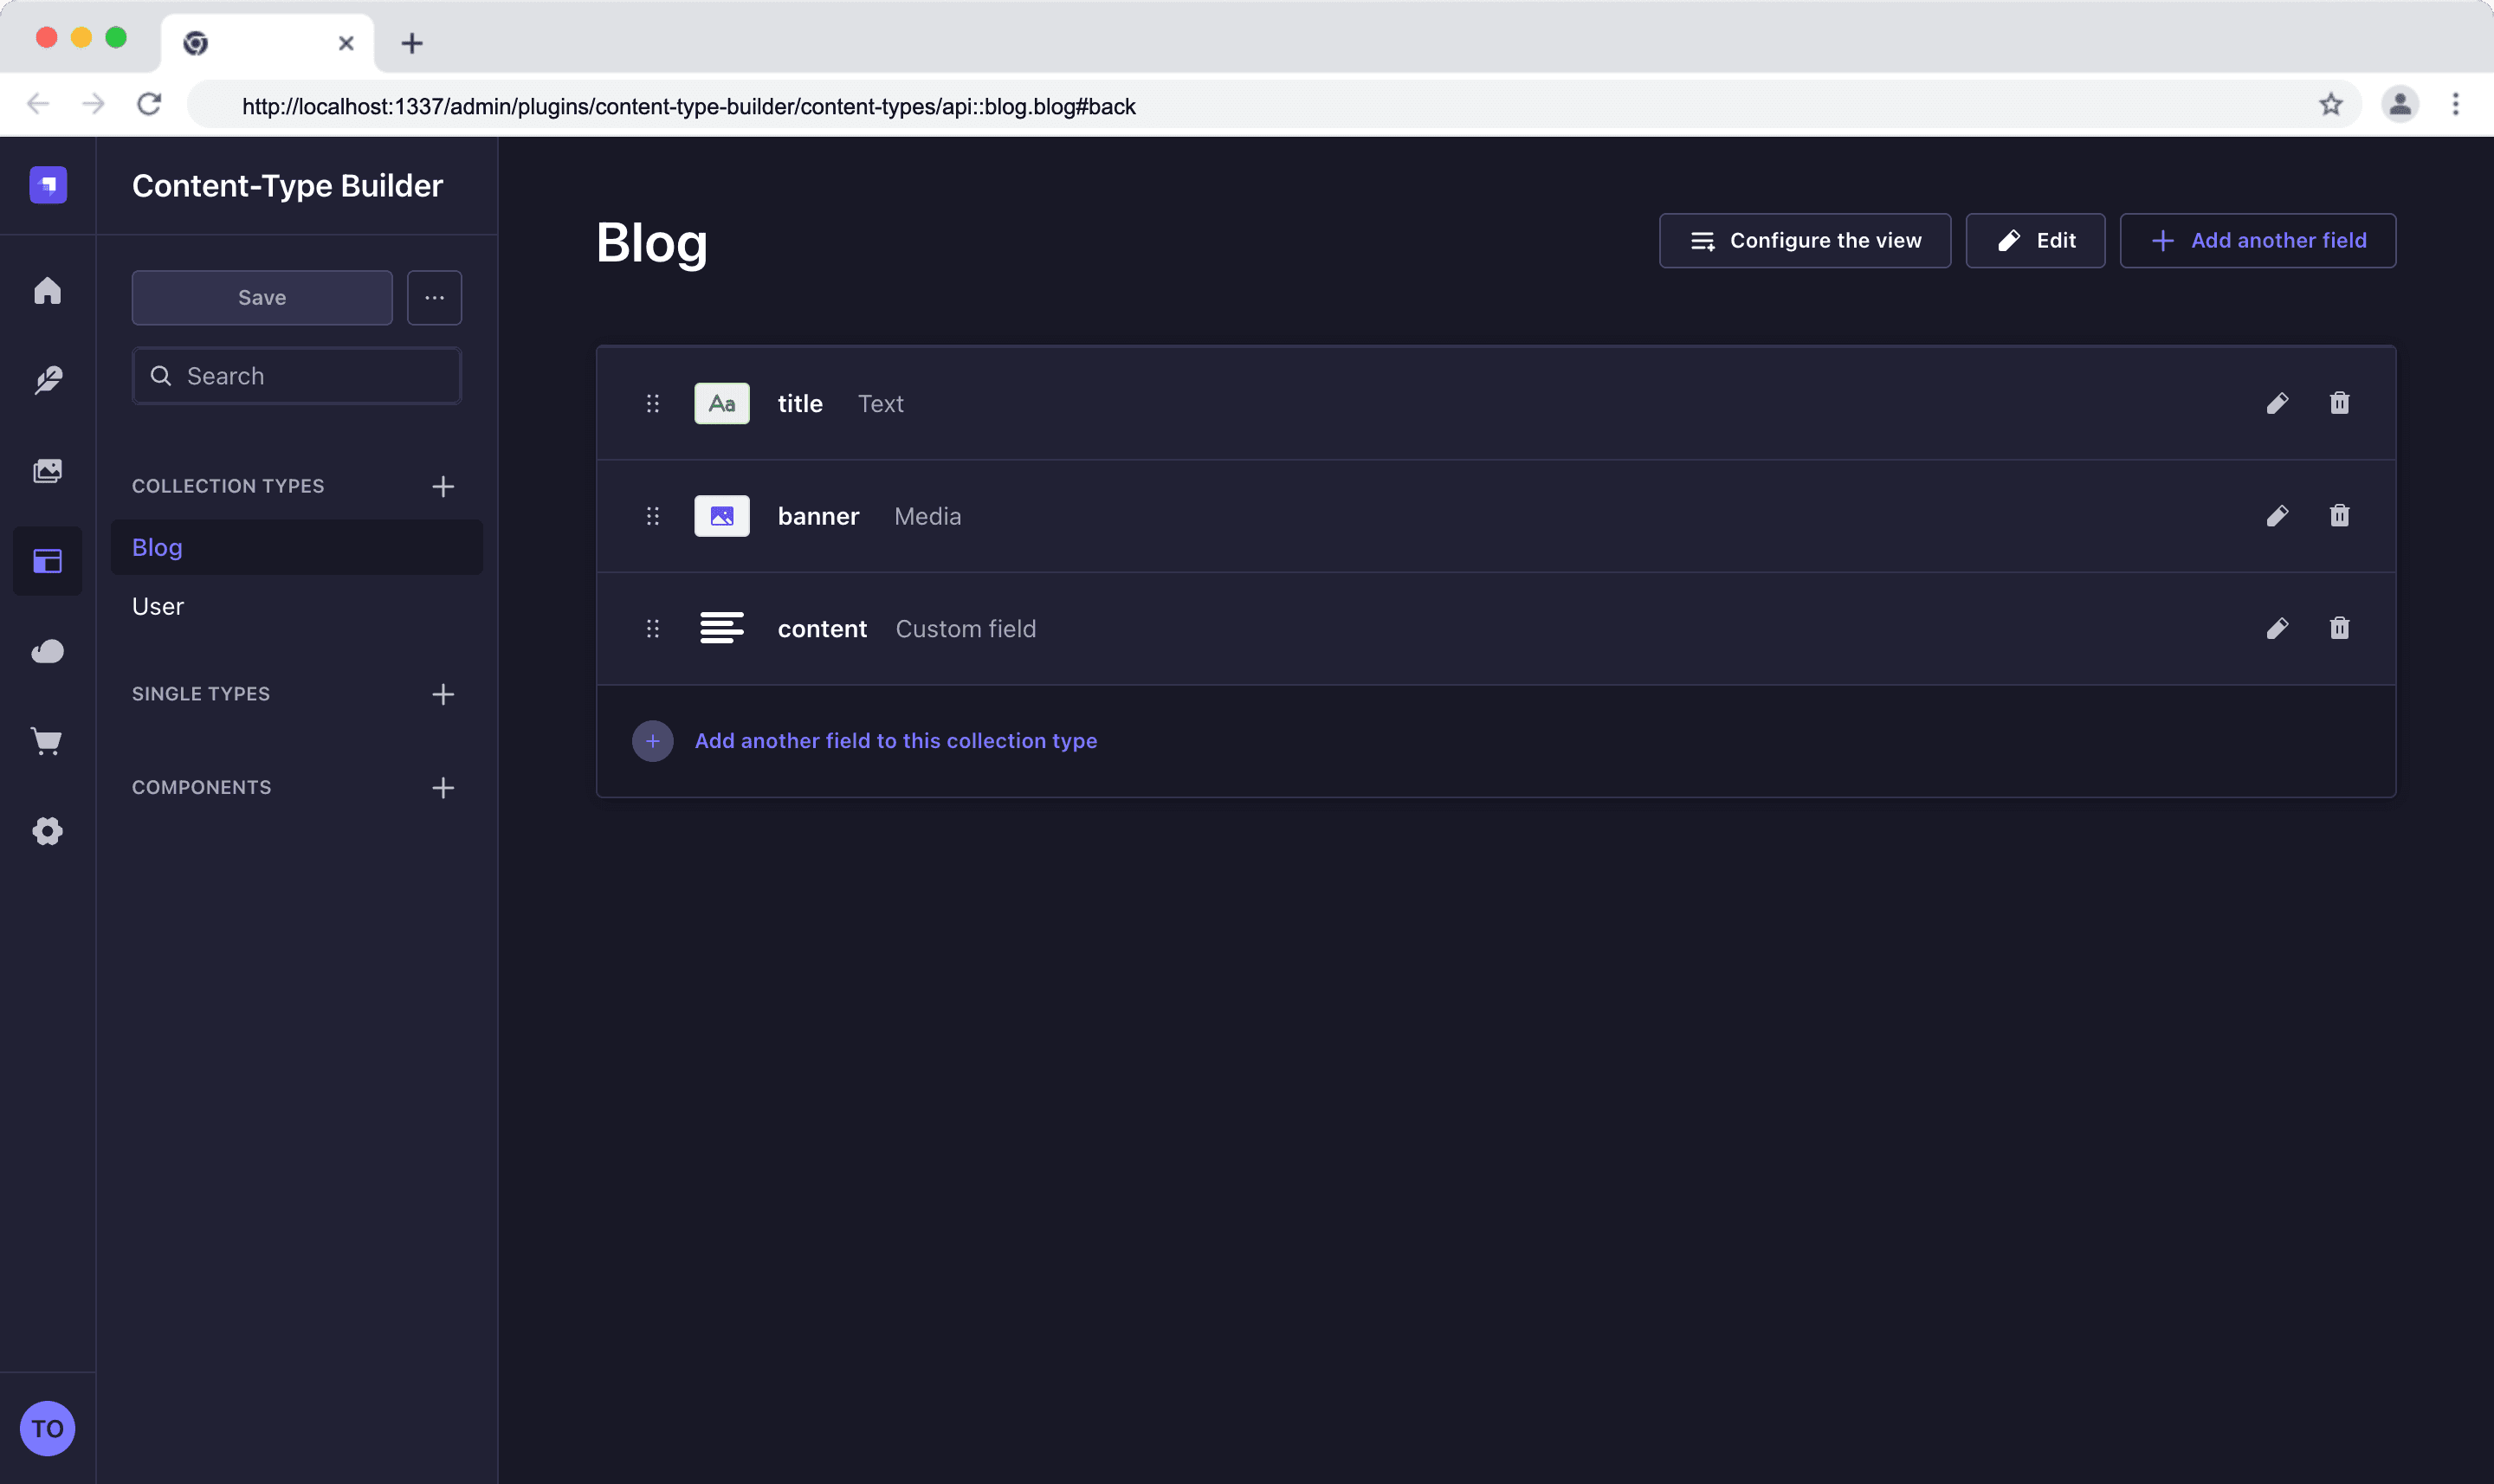This screenshot has width=2494, height=1484.
Task: Open the Cloud deploy icon
Action: tap(47, 651)
